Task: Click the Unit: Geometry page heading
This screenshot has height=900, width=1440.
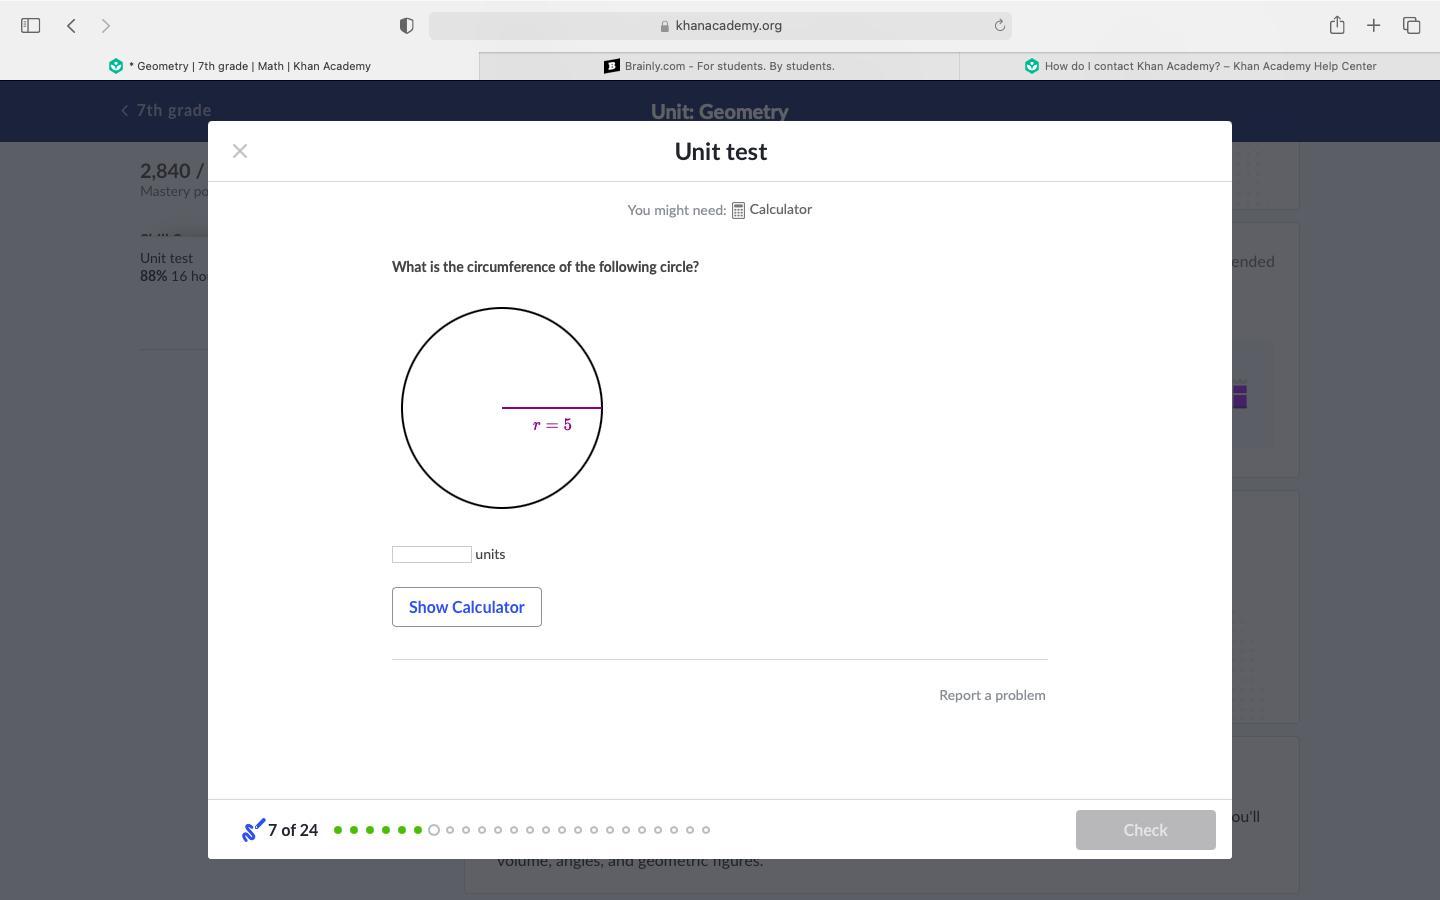Action: pyautogui.click(x=720, y=111)
